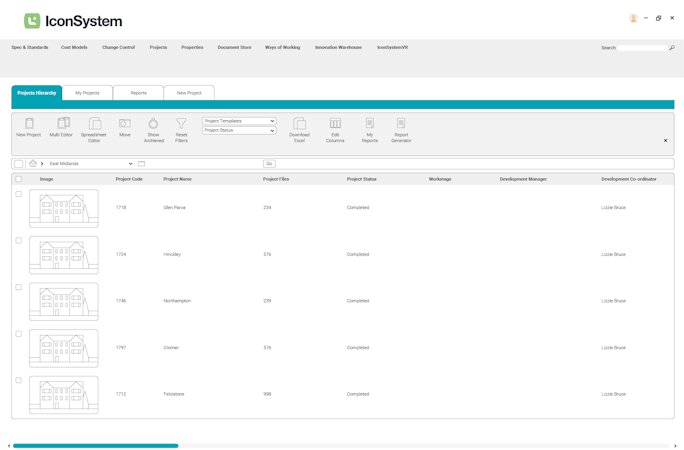Click the horizontal scrollbar thumb
This screenshot has width=684, height=450.
click(x=96, y=446)
